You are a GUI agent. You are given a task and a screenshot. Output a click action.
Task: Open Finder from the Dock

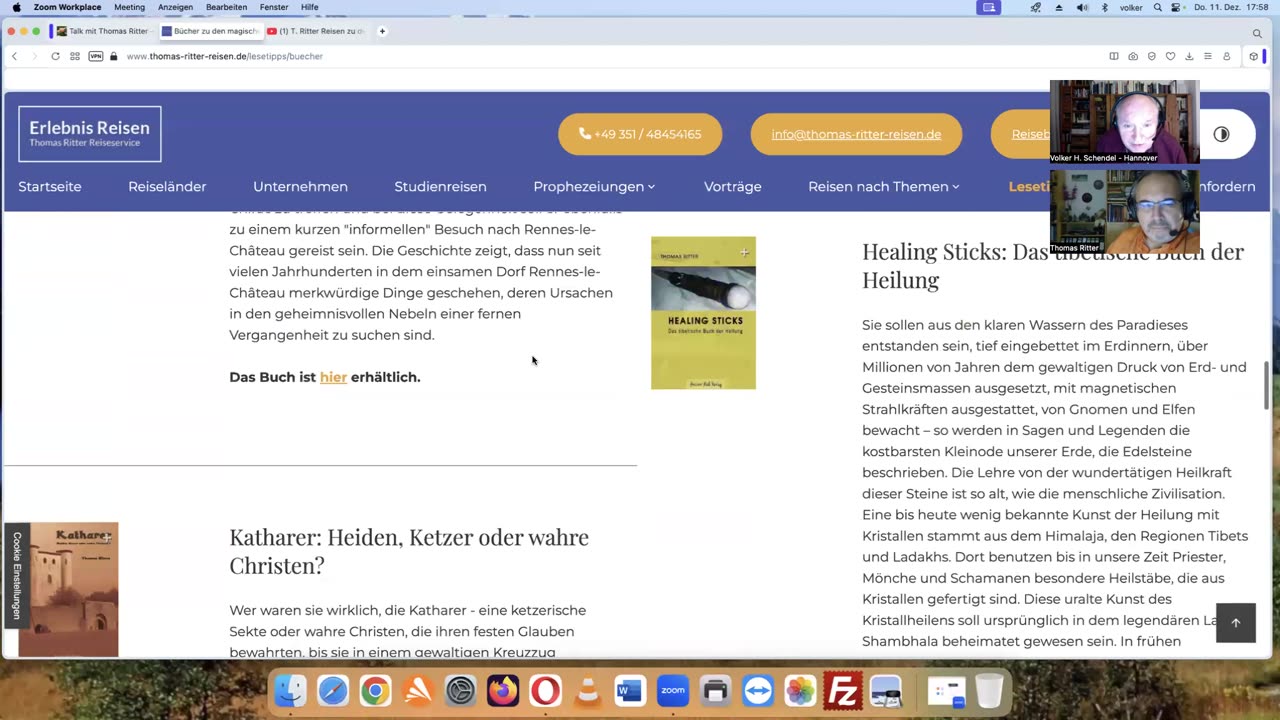(x=290, y=691)
